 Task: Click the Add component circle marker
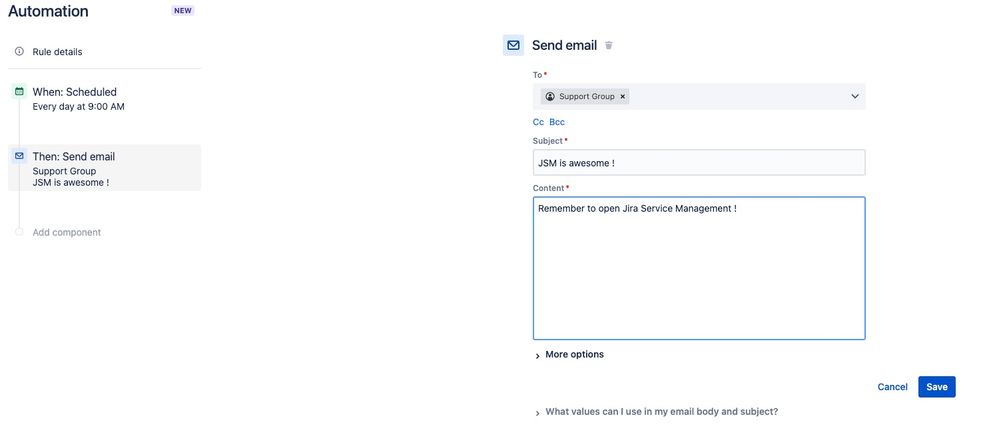point(19,233)
